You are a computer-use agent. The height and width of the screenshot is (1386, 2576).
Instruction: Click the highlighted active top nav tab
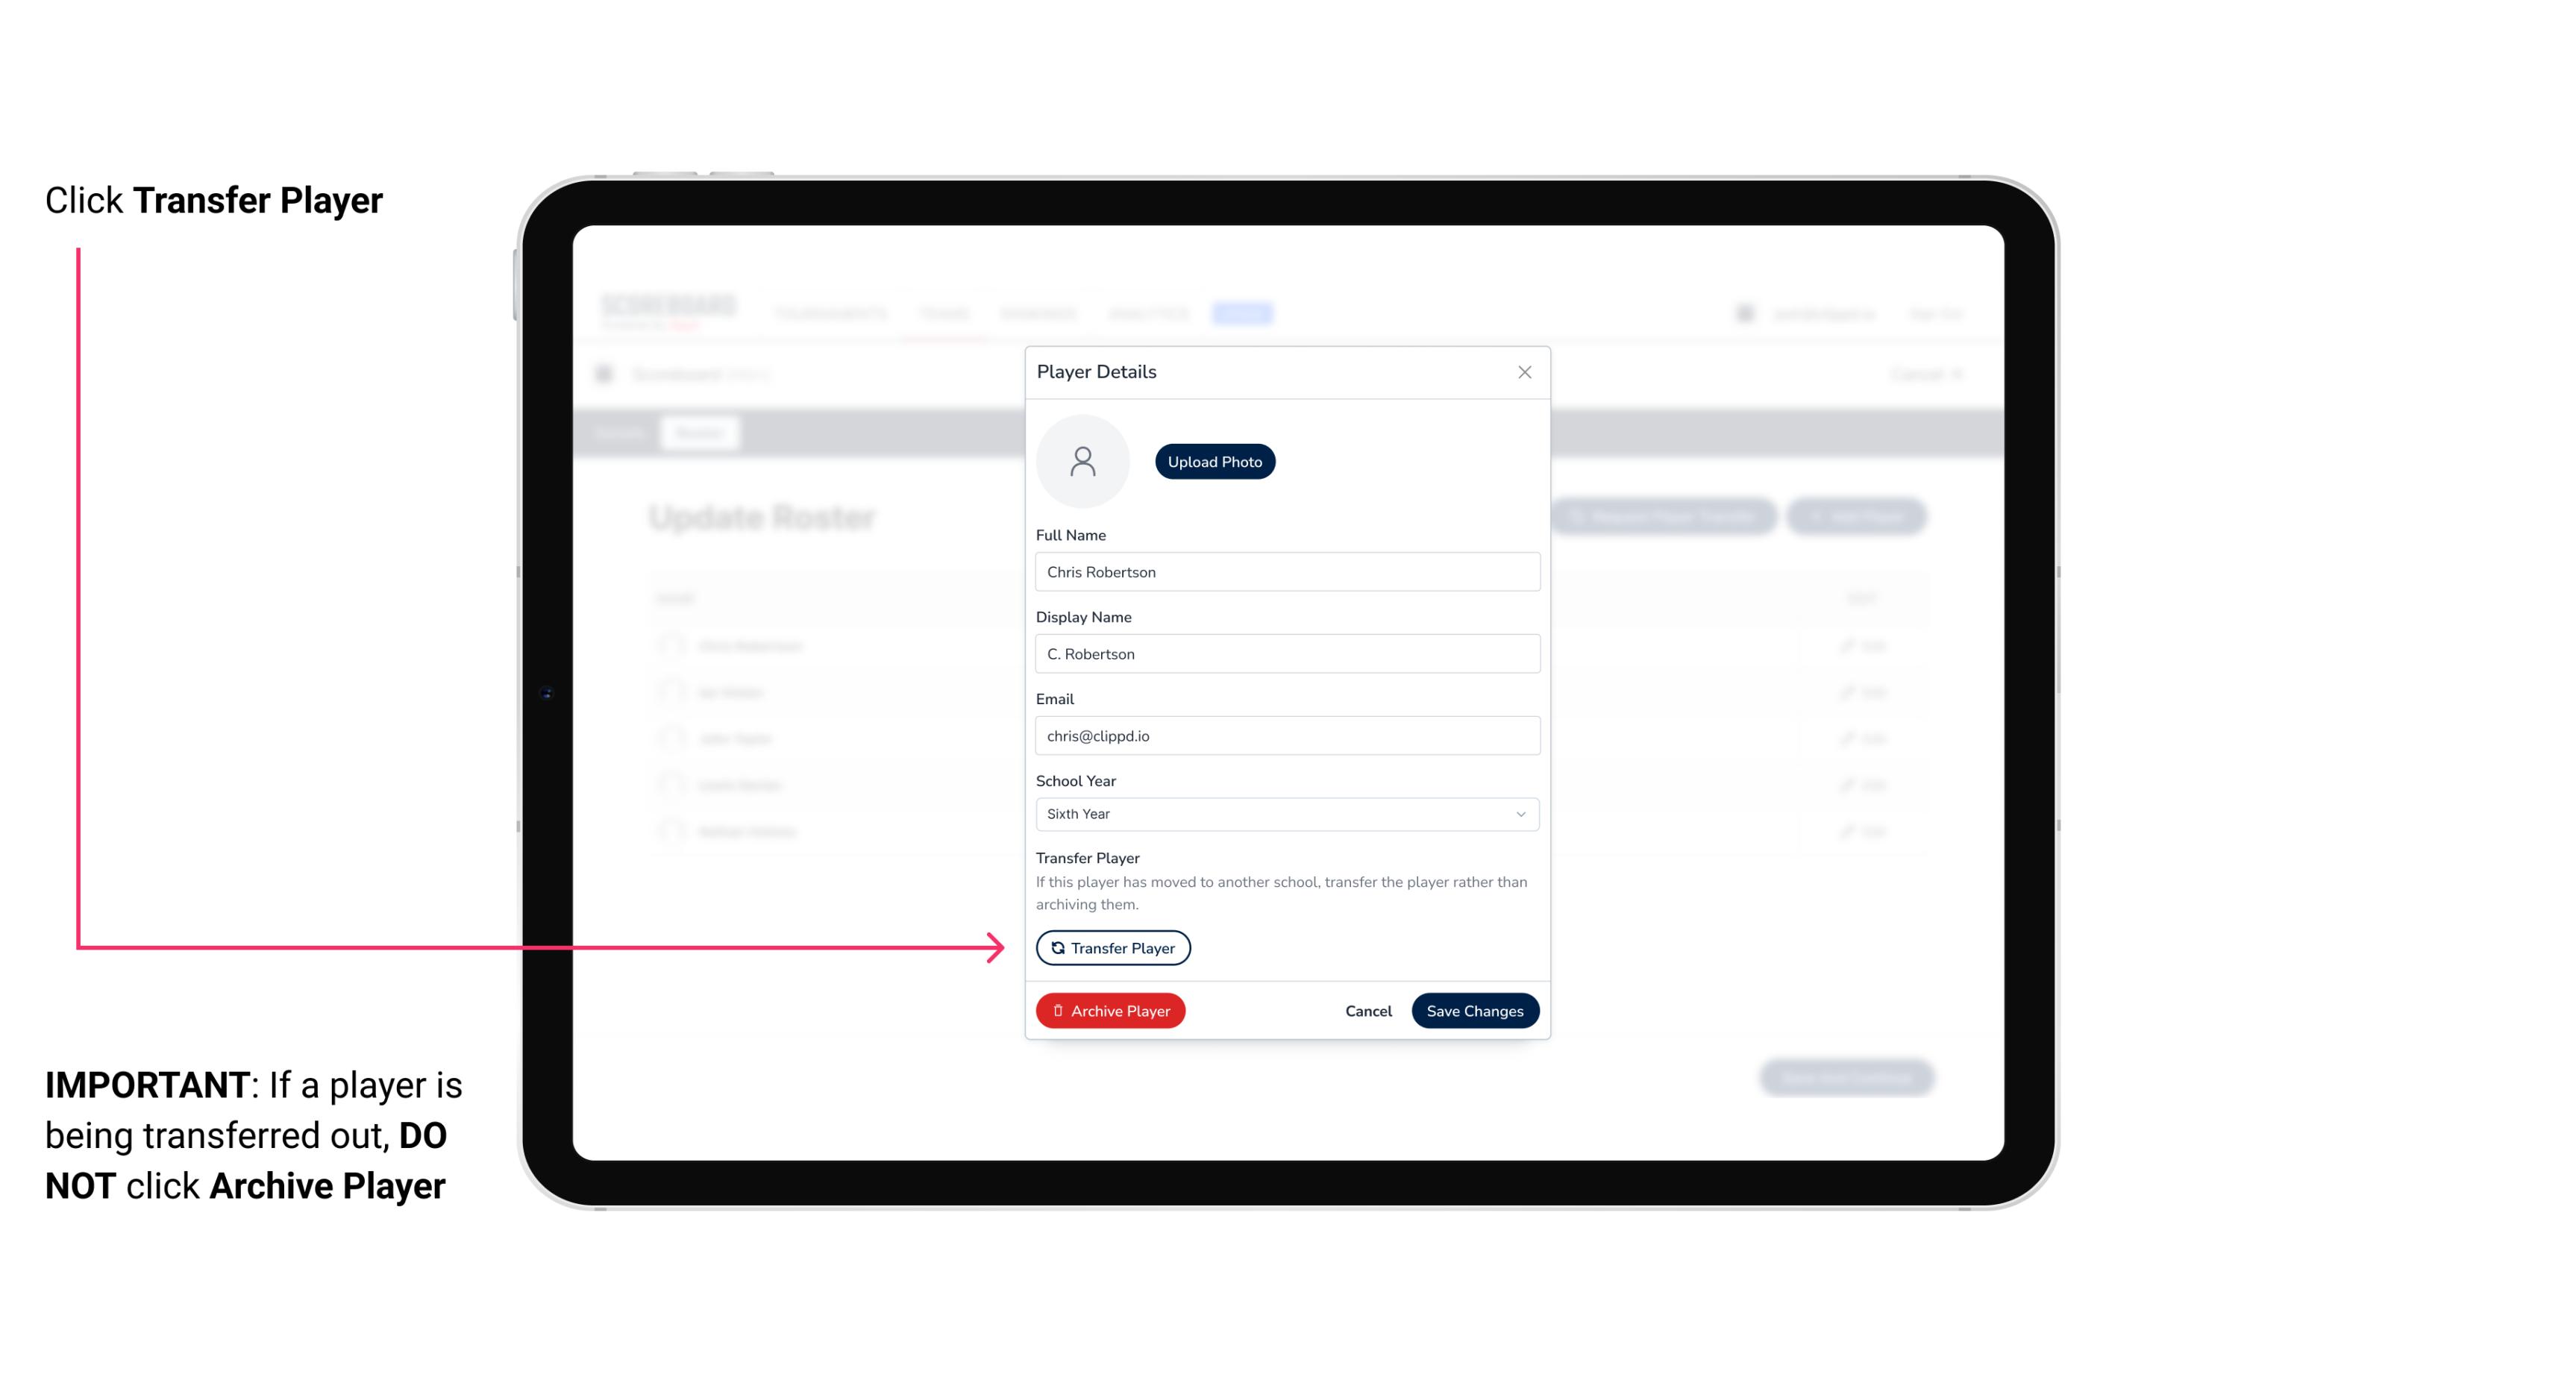[x=1246, y=313]
